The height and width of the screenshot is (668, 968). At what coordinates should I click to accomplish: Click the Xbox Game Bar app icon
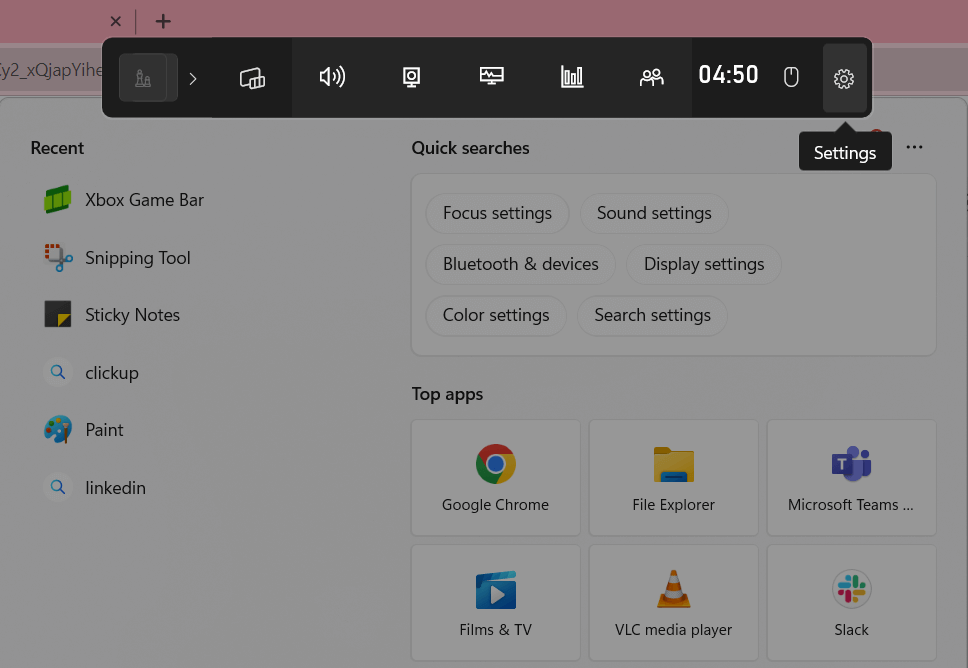point(57,199)
